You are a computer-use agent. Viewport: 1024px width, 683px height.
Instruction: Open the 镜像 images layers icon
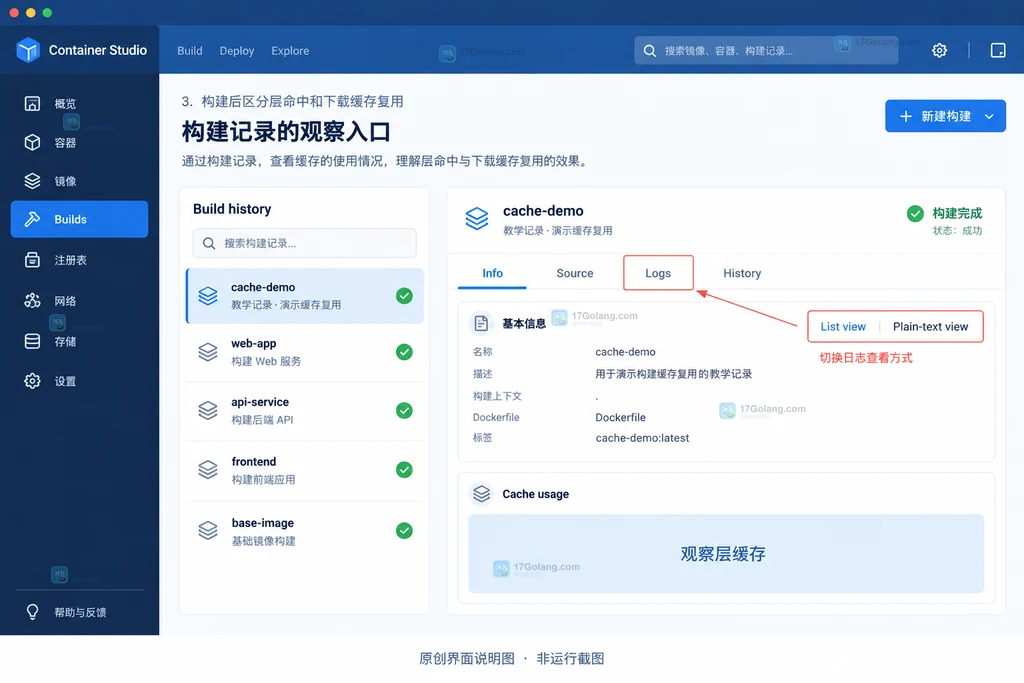[32, 181]
